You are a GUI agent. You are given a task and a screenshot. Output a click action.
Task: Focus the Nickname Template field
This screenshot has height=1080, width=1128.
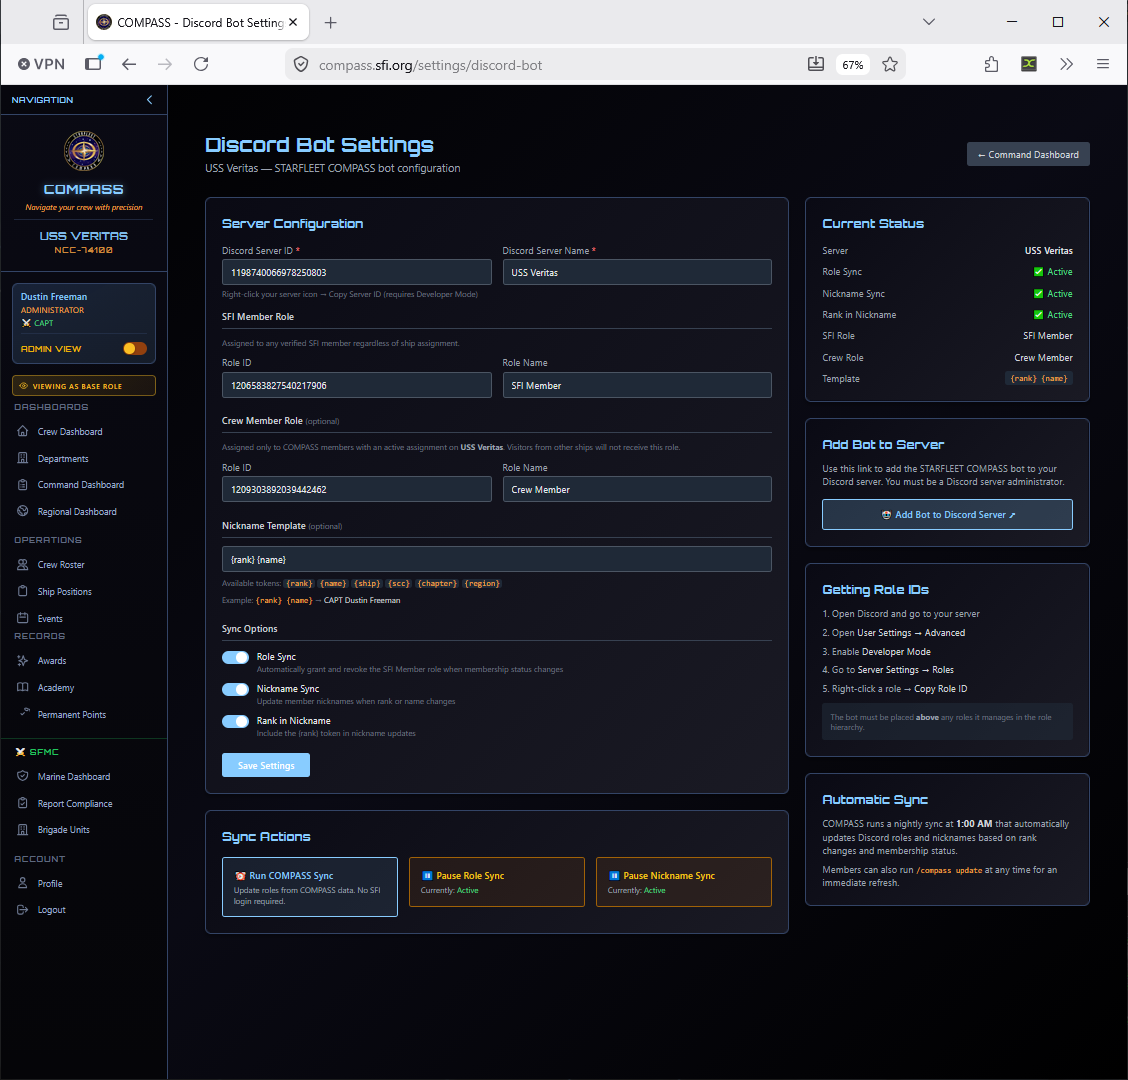click(497, 559)
